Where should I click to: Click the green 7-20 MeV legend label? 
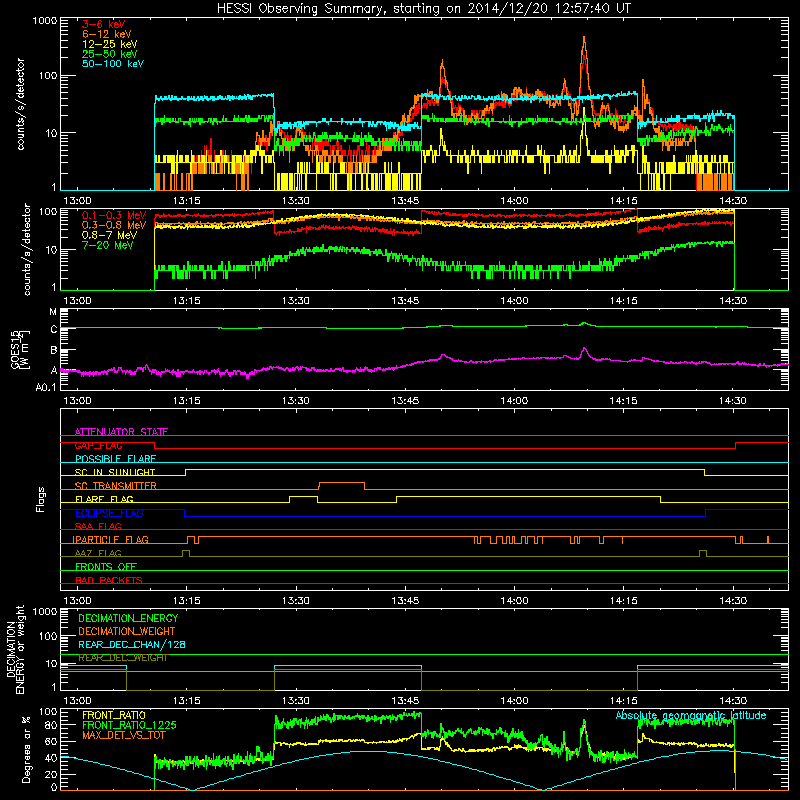pyautogui.click(x=108, y=245)
